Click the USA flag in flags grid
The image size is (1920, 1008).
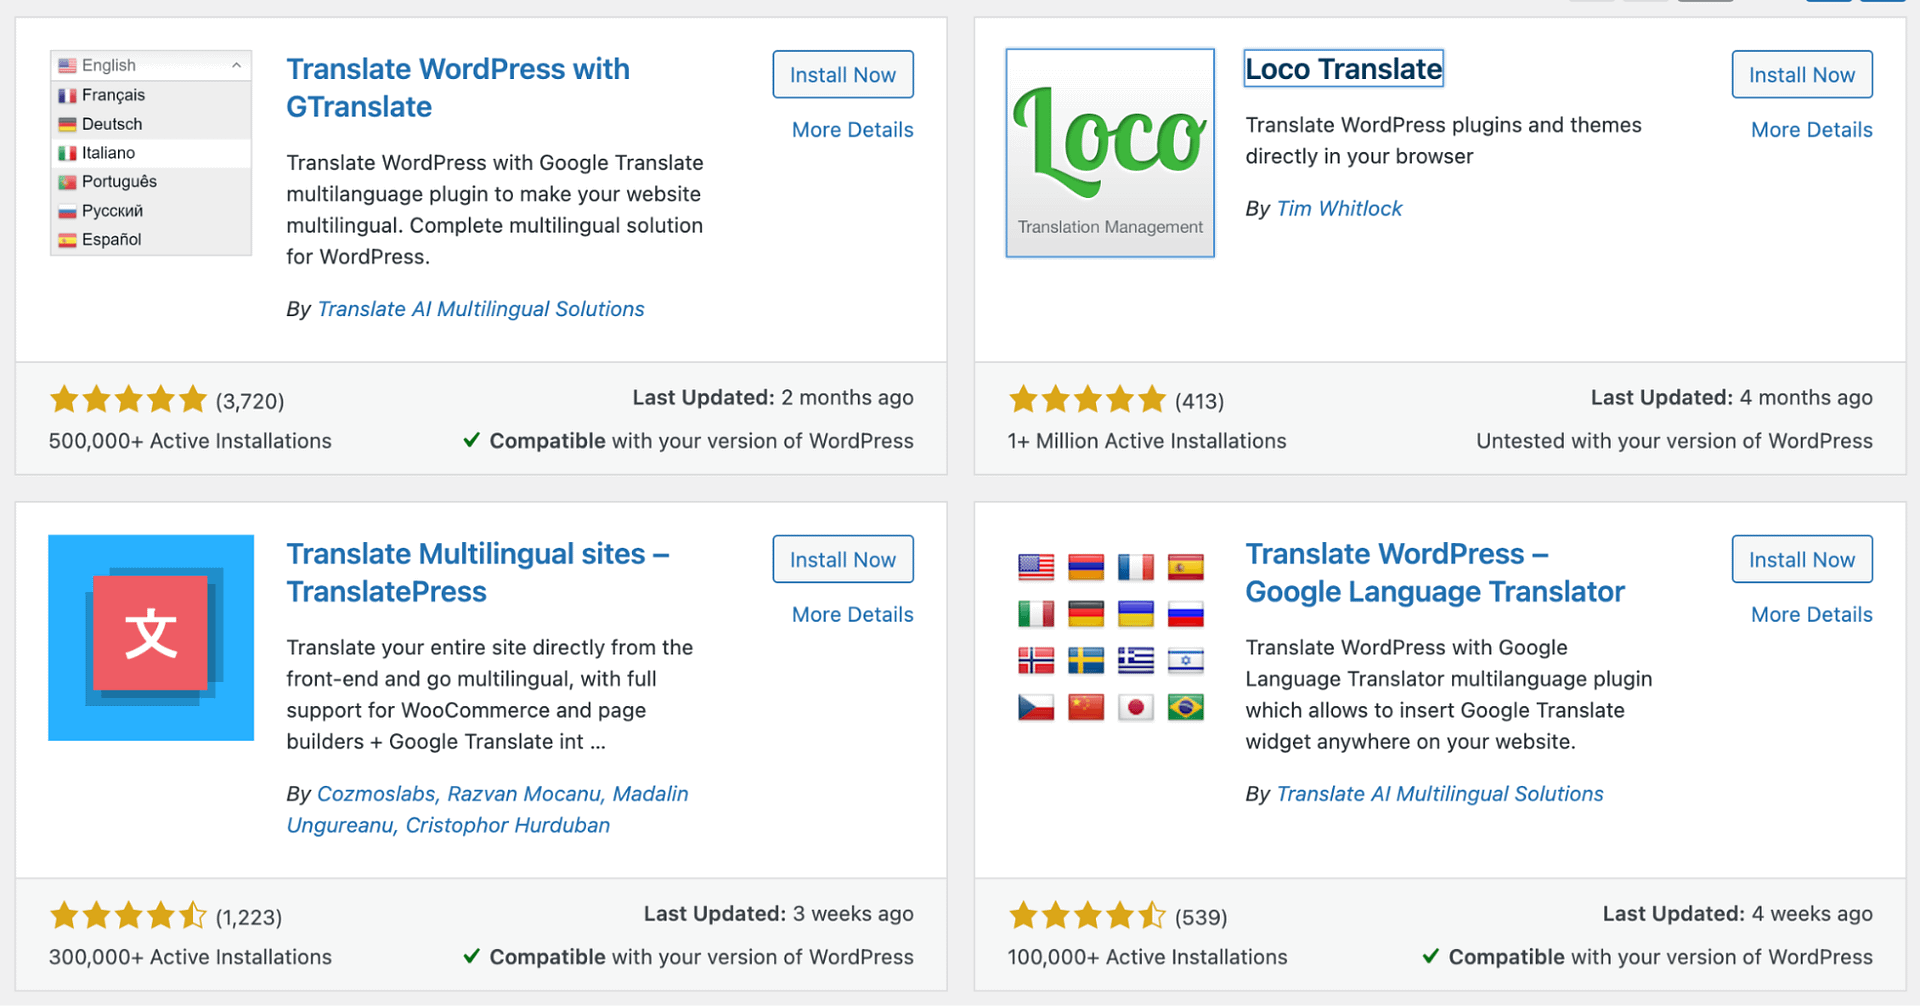(1036, 567)
